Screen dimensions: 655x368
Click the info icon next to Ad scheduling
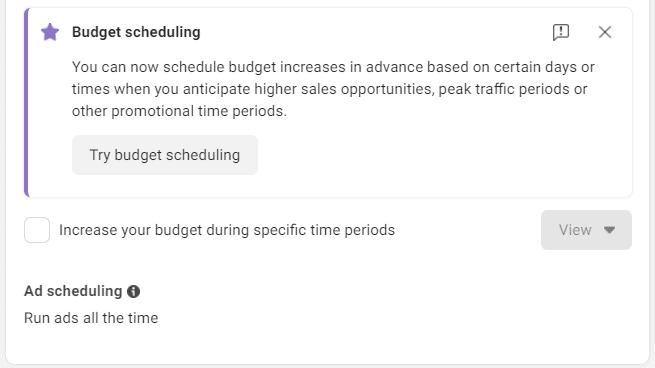(133, 291)
